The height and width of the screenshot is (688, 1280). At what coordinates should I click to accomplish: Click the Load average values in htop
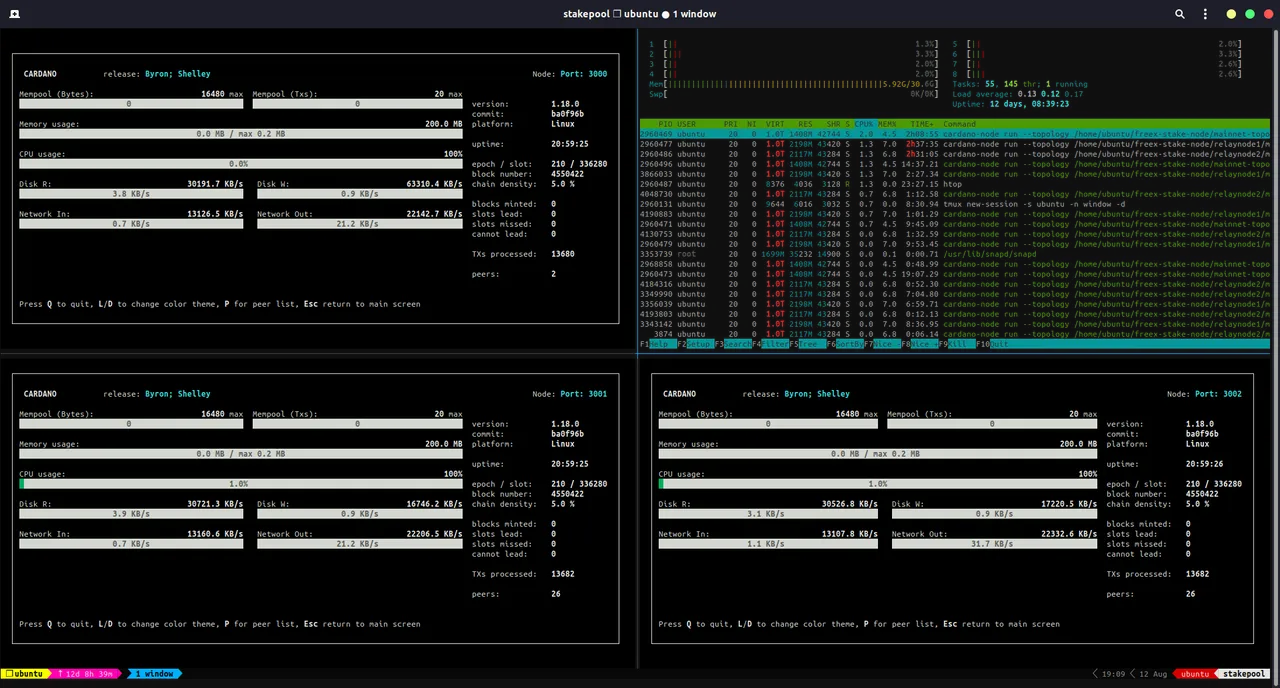(1048, 94)
